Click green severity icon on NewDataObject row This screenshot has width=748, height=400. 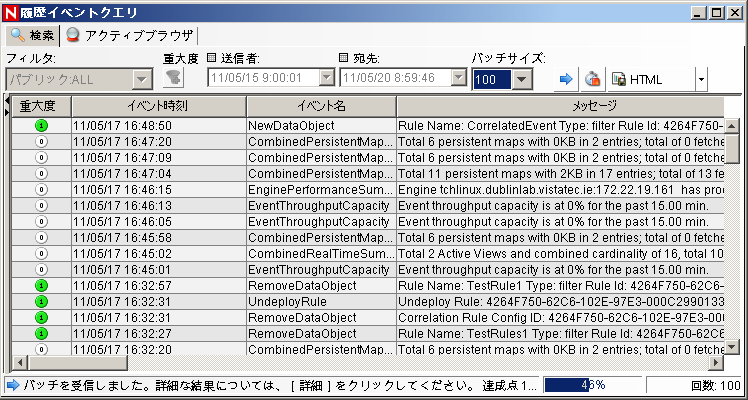point(41,126)
